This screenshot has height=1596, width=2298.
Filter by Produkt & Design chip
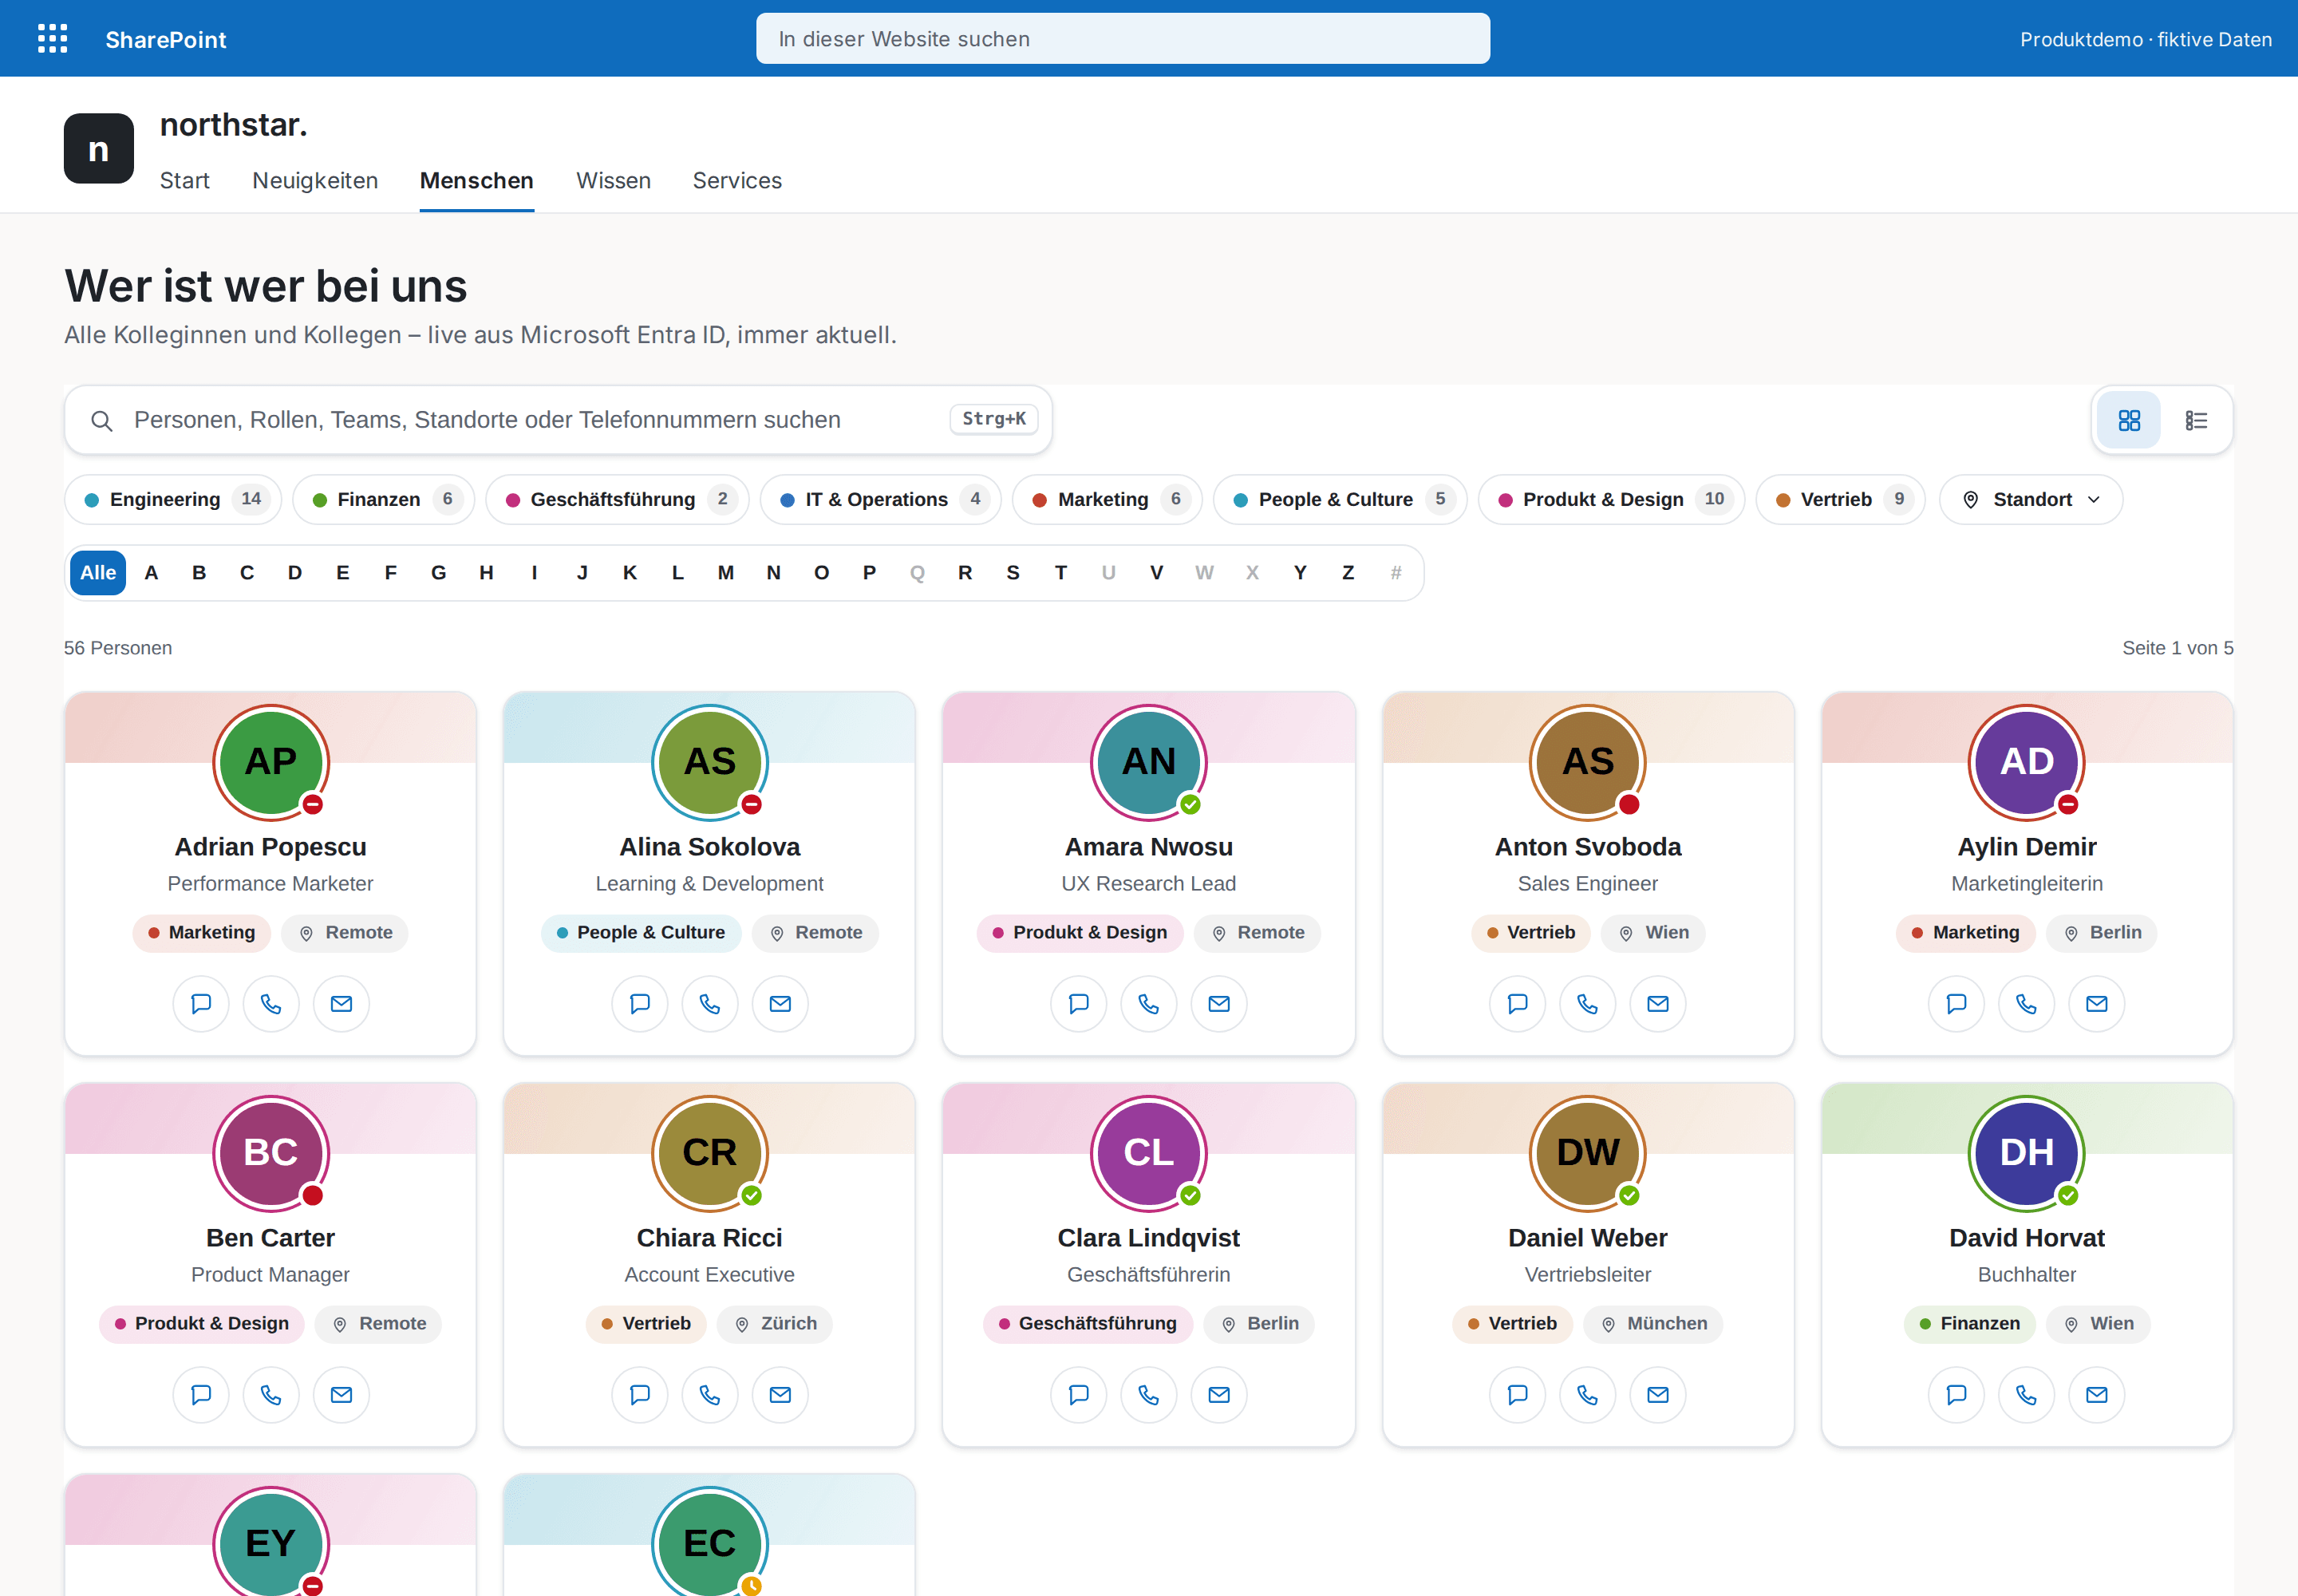1611,499
